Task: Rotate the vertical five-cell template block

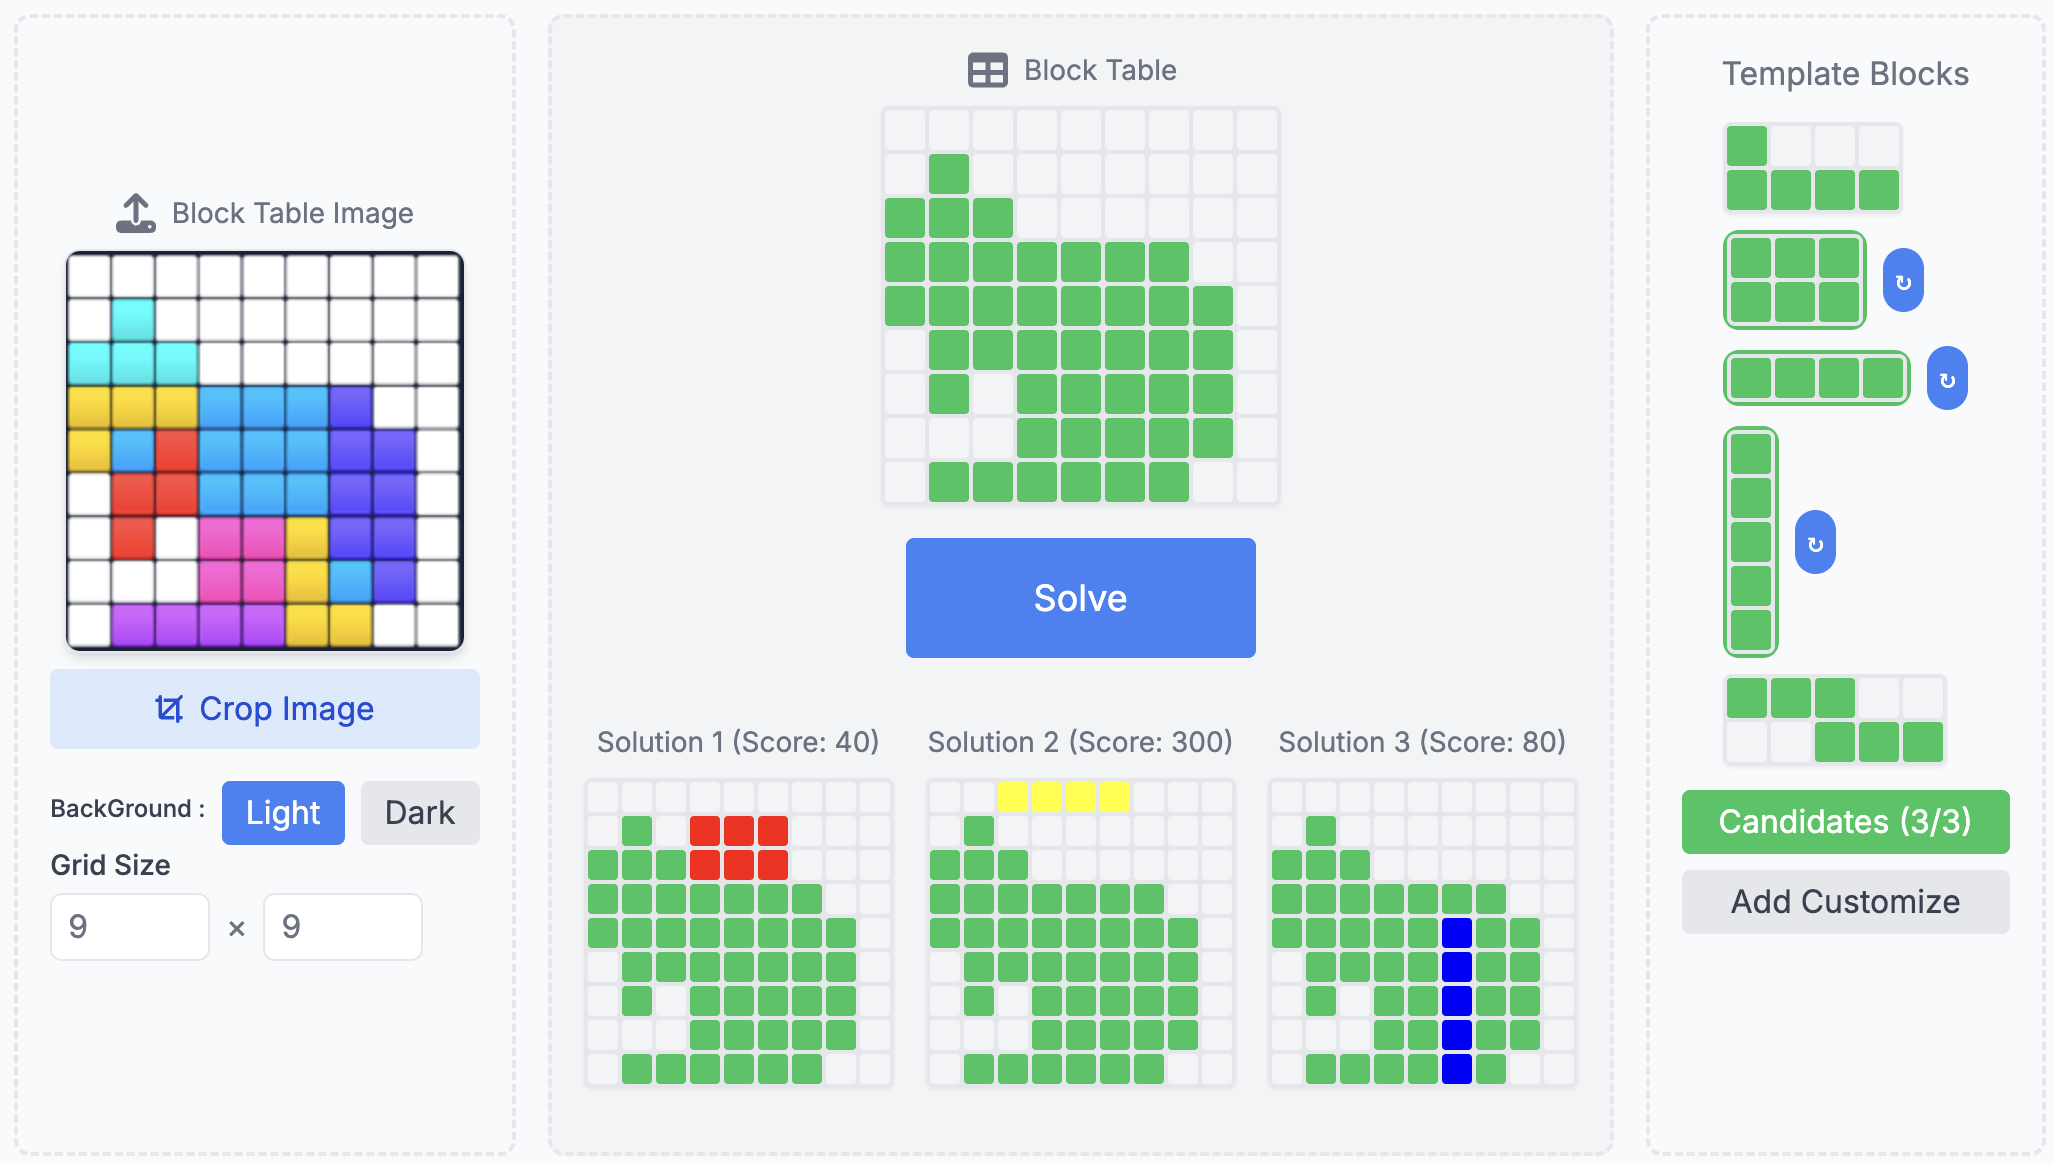Action: click(x=1815, y=543)
